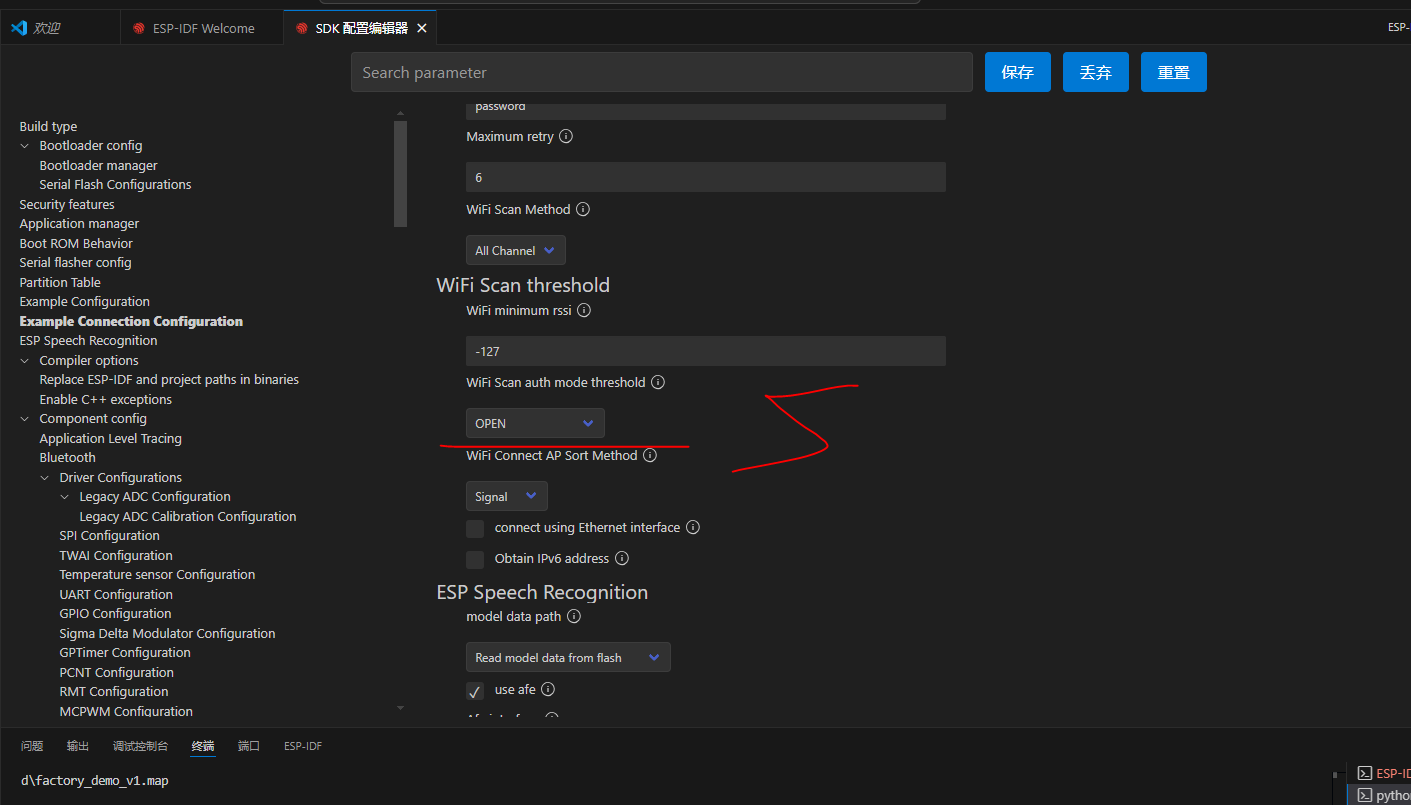This screenshot has height=805, width=1411.
Task: Click info icon next to Maximum retry
Action: (x=566, y=137)
